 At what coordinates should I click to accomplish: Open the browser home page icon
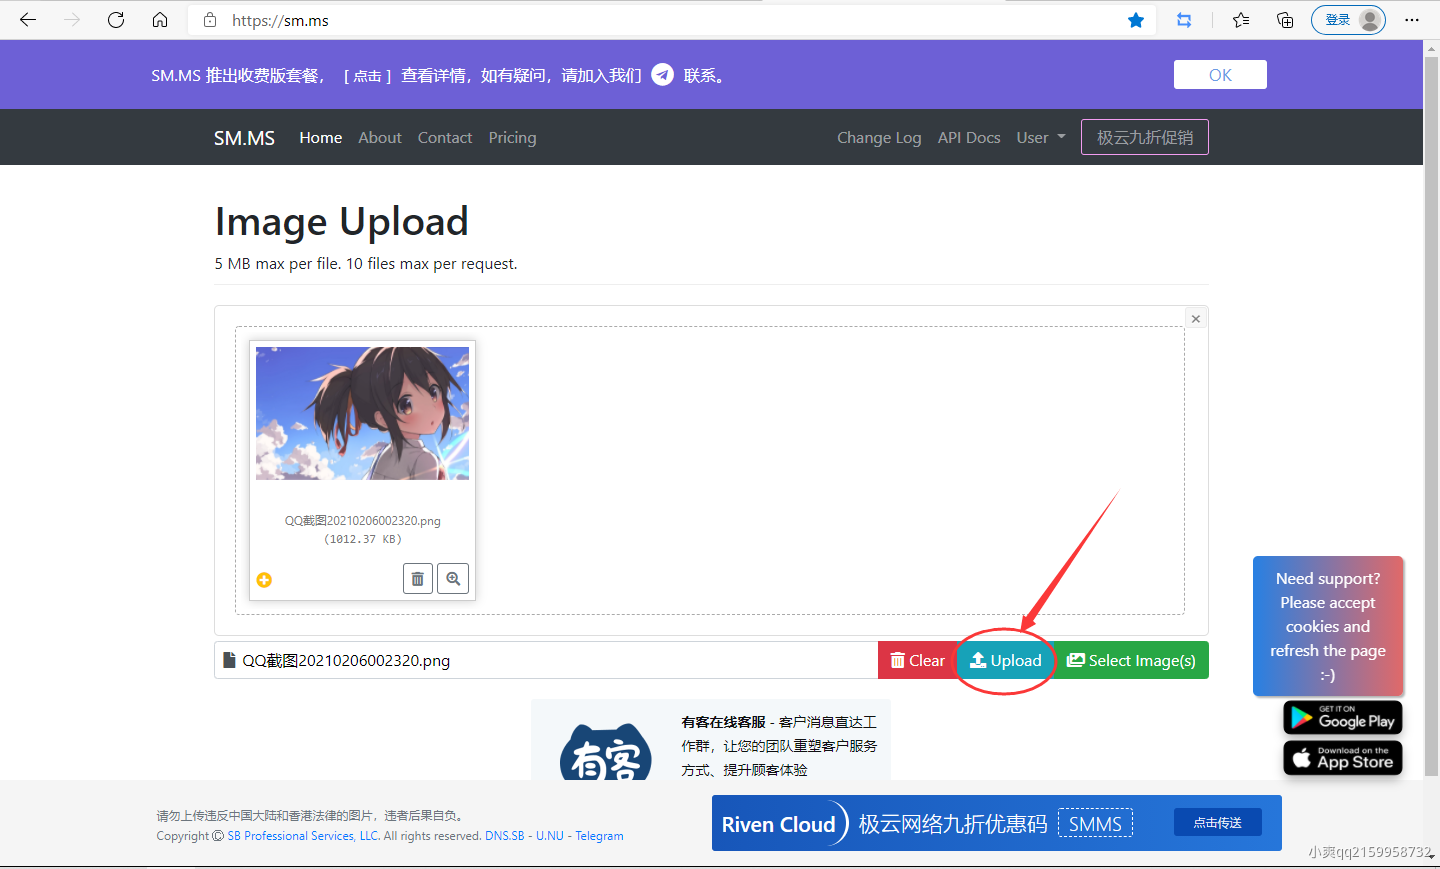[160, 20]
